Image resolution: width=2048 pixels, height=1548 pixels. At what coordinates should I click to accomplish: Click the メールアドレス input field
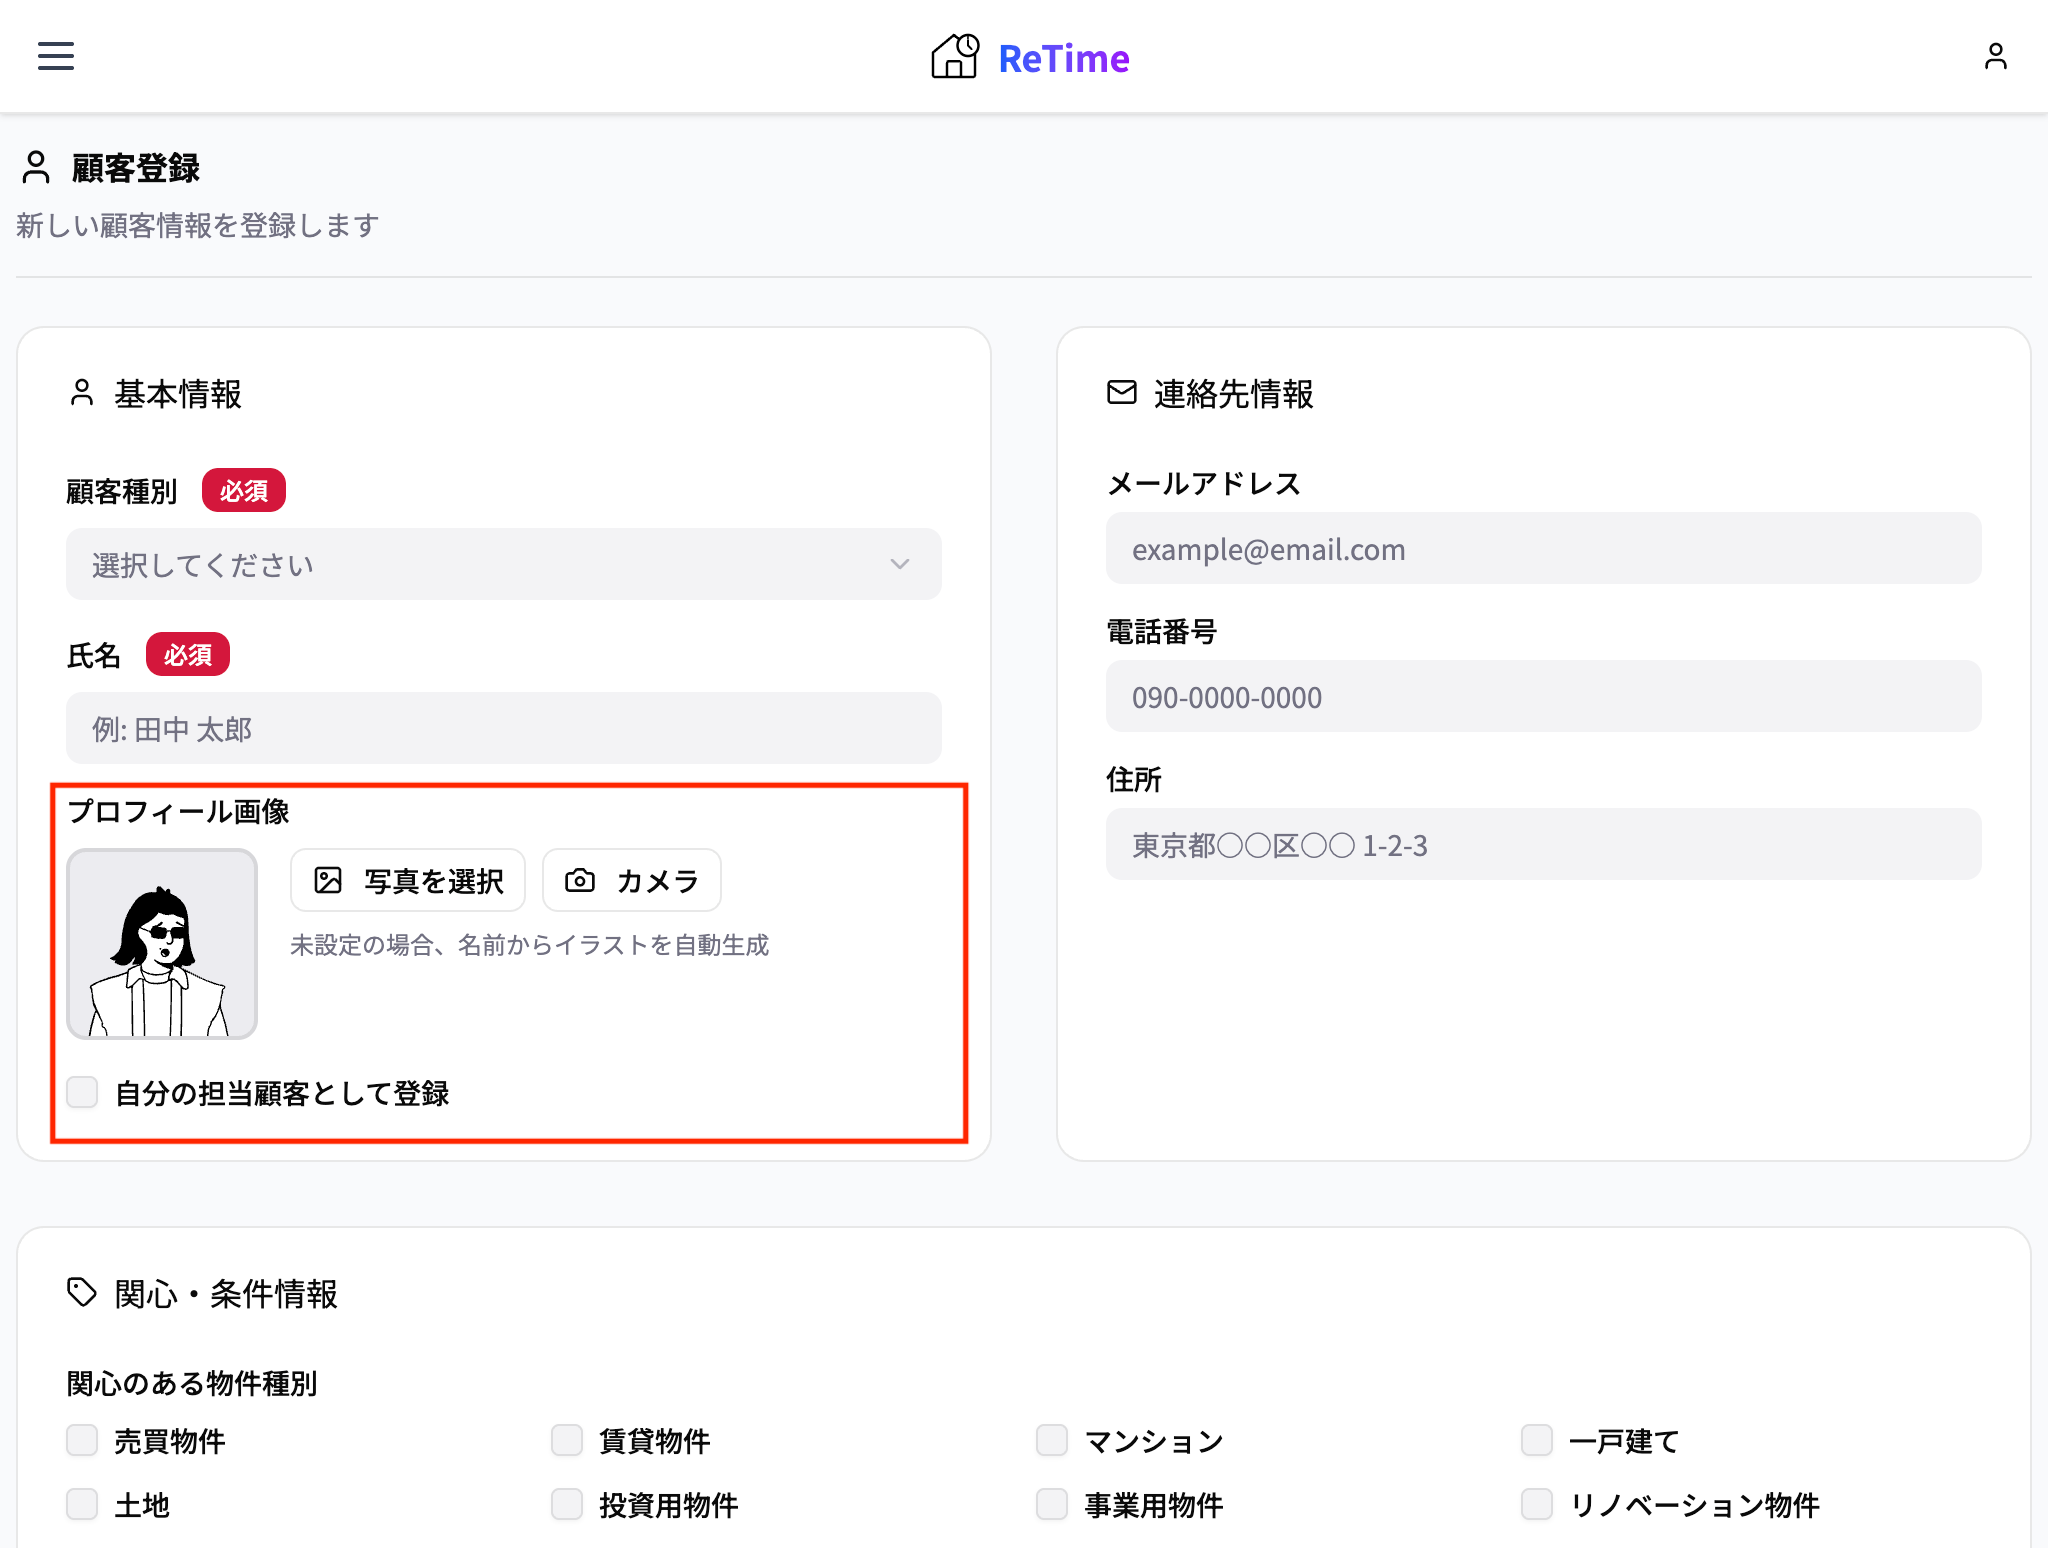pos(1543,549)
